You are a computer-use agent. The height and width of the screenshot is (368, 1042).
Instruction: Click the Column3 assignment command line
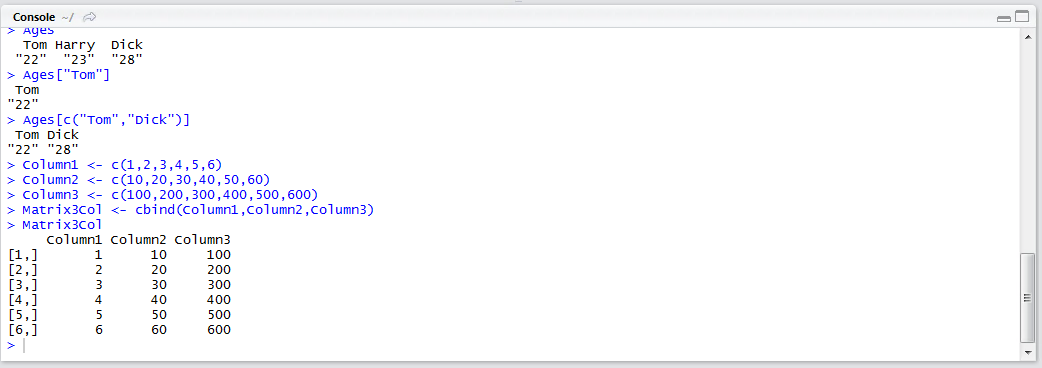[163, 195]
